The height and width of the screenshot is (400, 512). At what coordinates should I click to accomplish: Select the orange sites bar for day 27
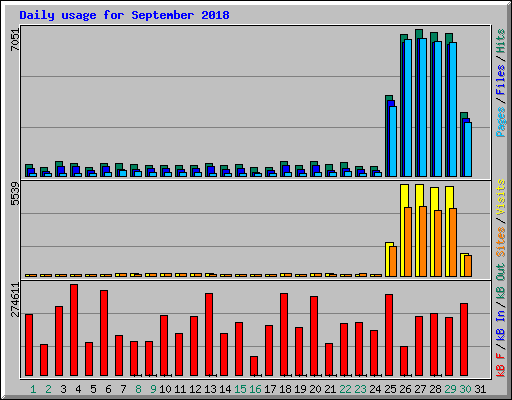click(x=423, y=241)
